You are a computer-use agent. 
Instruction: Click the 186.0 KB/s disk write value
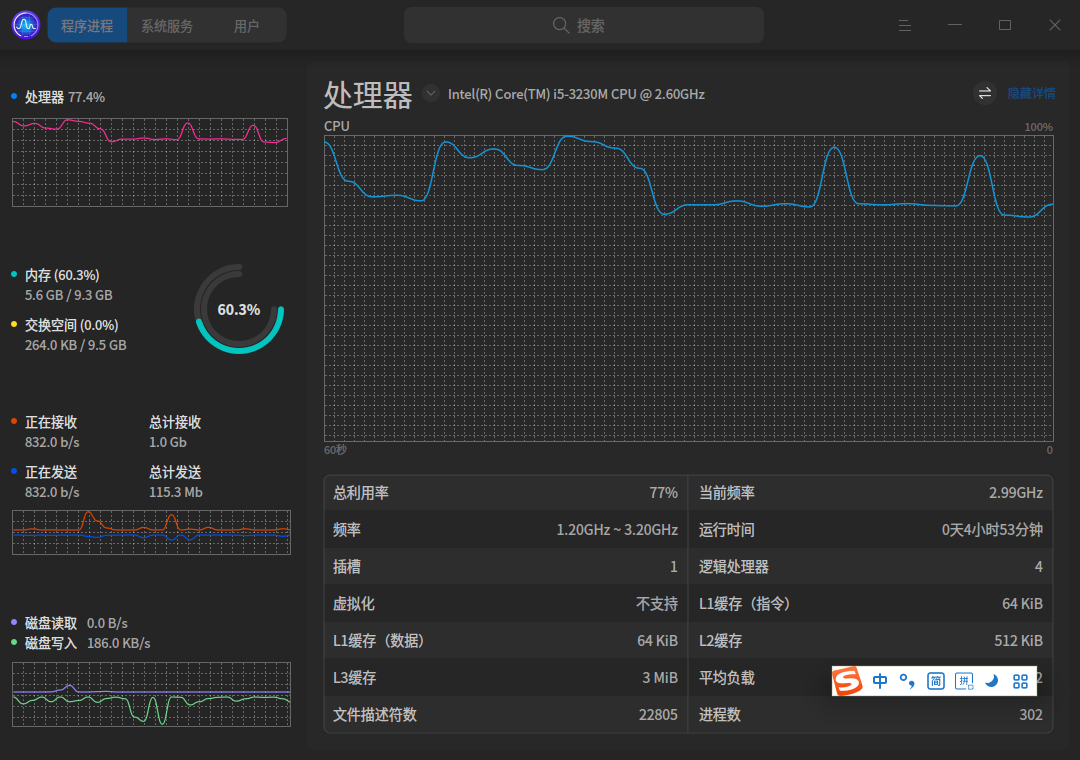(x=118, y=644)
